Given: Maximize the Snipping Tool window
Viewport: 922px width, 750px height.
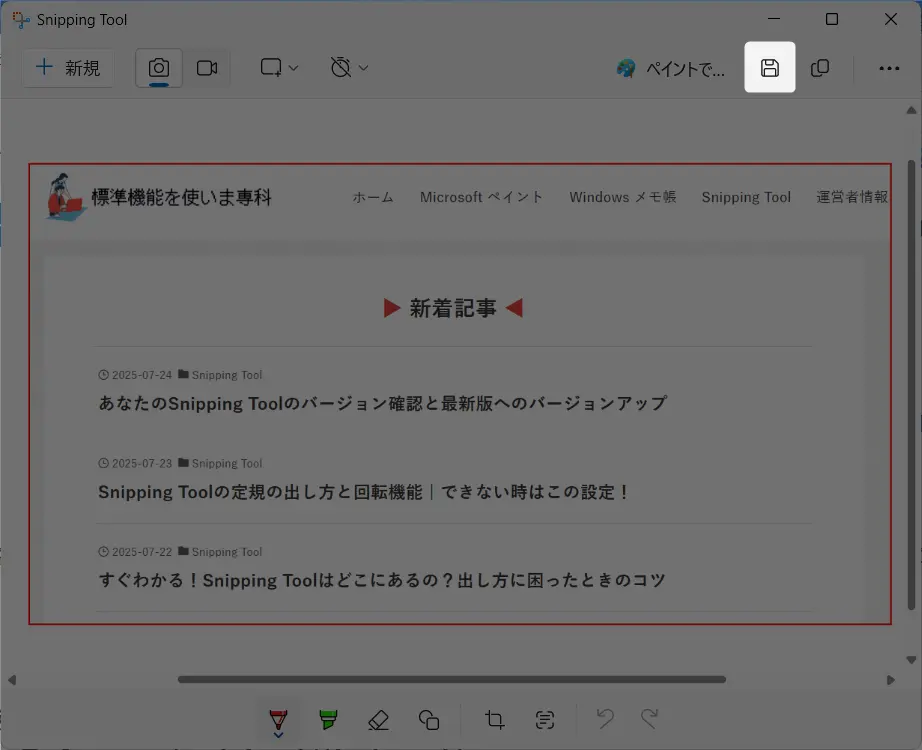Looking at the screenshot, I should [831, 19].
